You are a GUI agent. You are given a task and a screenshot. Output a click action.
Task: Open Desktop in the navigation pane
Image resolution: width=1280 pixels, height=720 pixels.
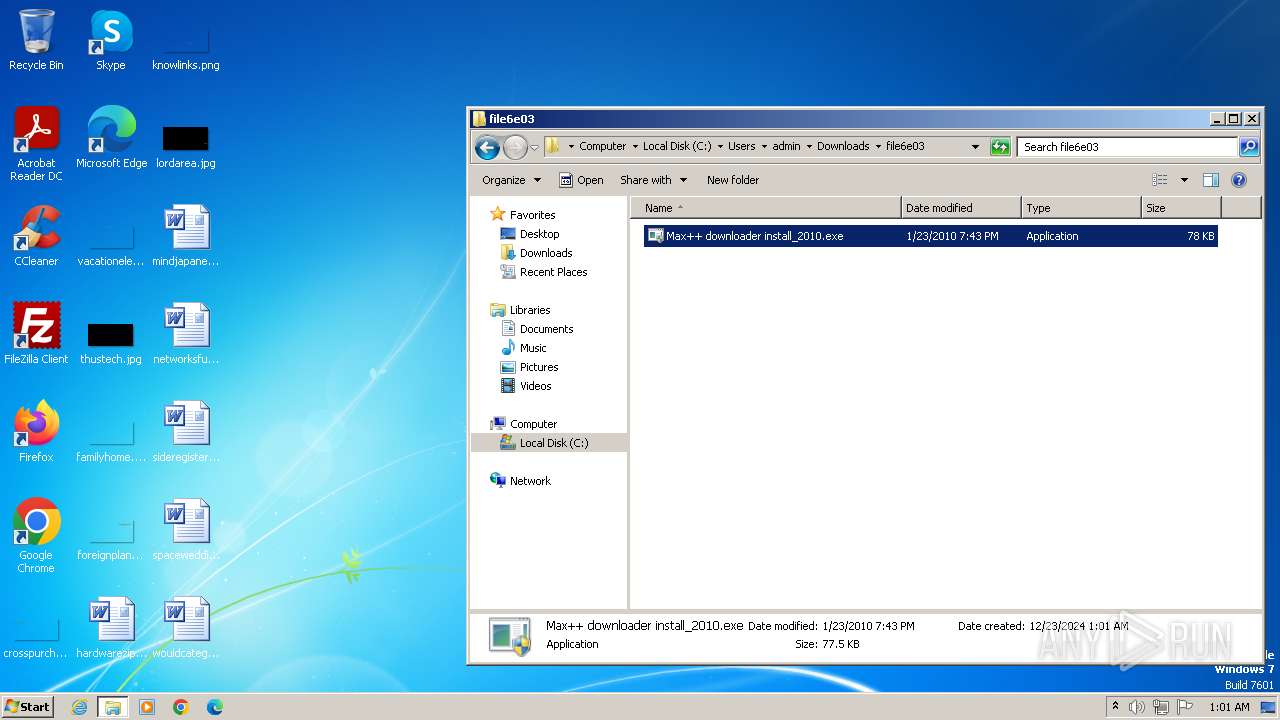coord(539,234)
